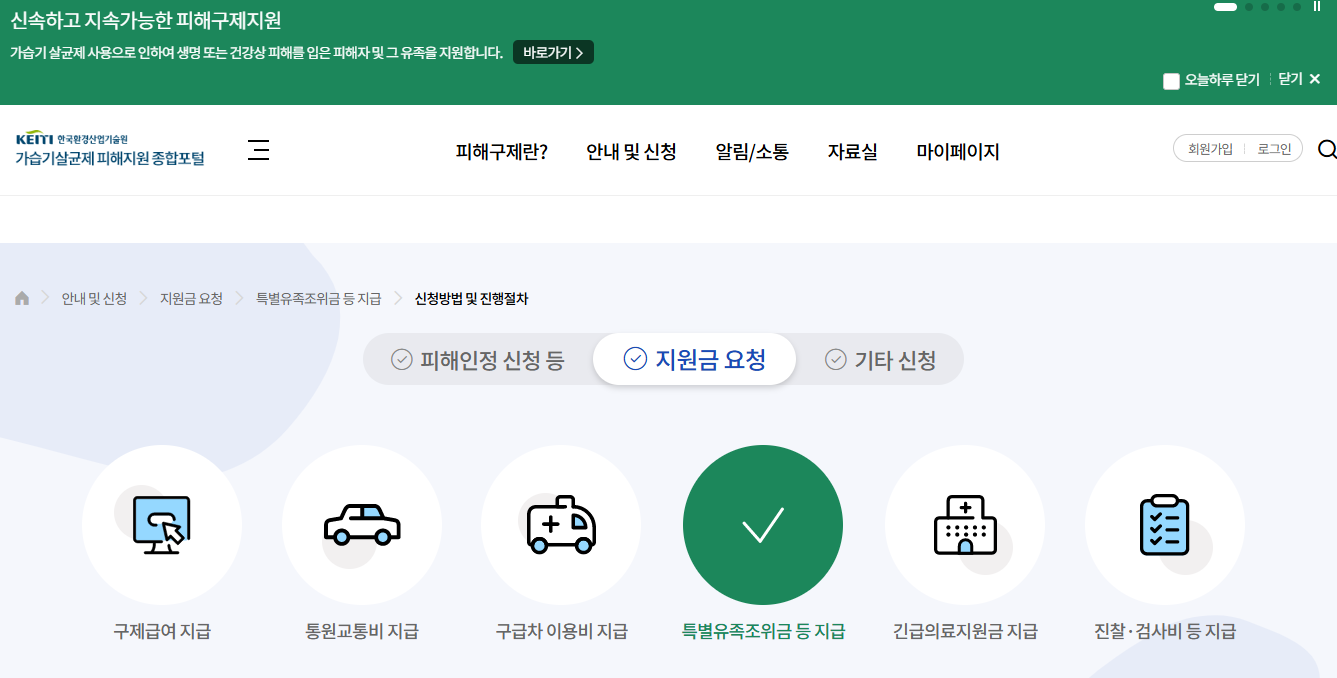Click the 통원교통비 지급 label
1337x678 pixels.
click(362, 631)
